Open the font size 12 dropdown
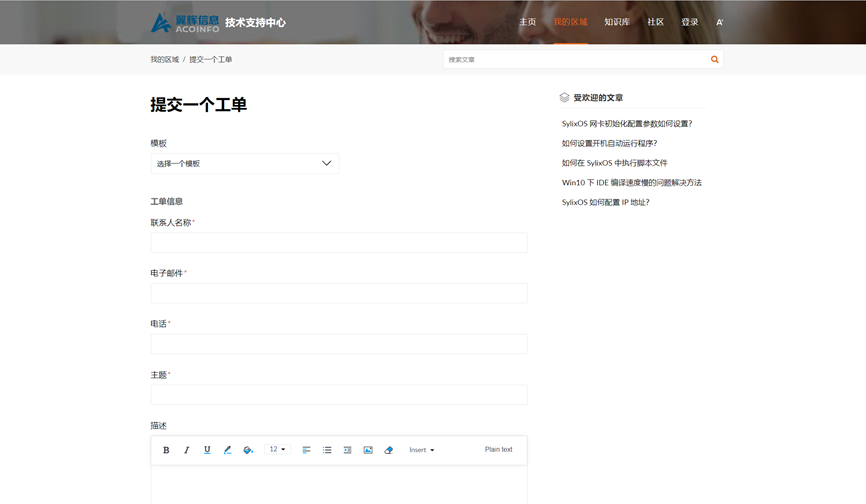The height and width of the screenshot is (504, 866). point(277,450)
